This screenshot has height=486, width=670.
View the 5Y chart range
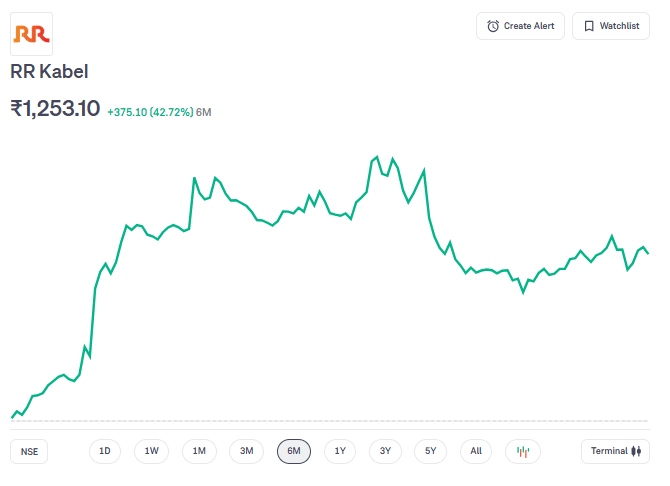tap(430, 451)
